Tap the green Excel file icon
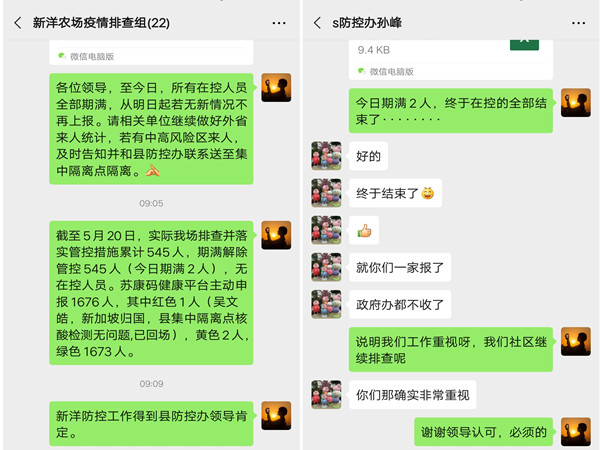The width and height of the screenshot is (600, 450). 524,44
